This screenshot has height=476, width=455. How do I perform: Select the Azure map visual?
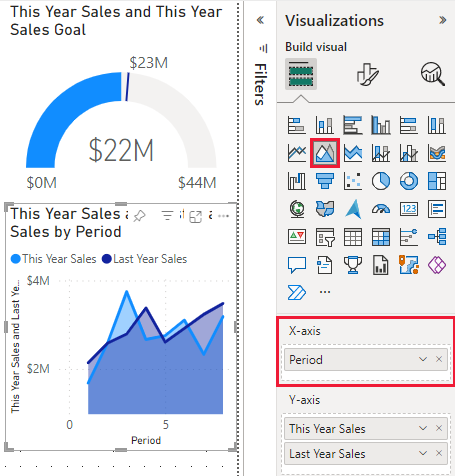tap(353, 209)
